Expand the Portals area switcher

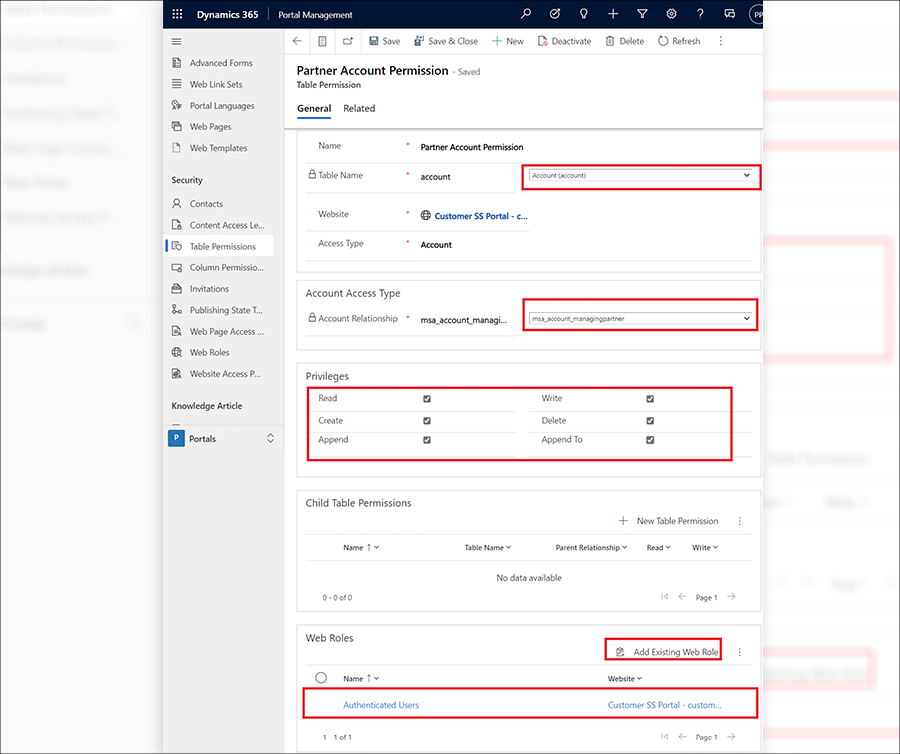(x=270, y=438)
